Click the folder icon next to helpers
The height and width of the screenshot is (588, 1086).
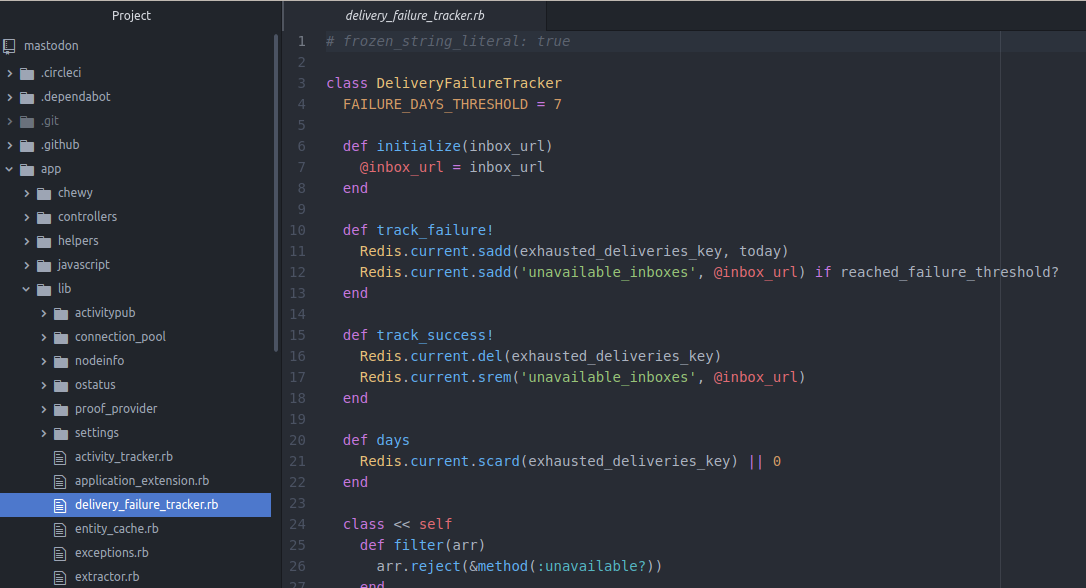pos(45,240)
